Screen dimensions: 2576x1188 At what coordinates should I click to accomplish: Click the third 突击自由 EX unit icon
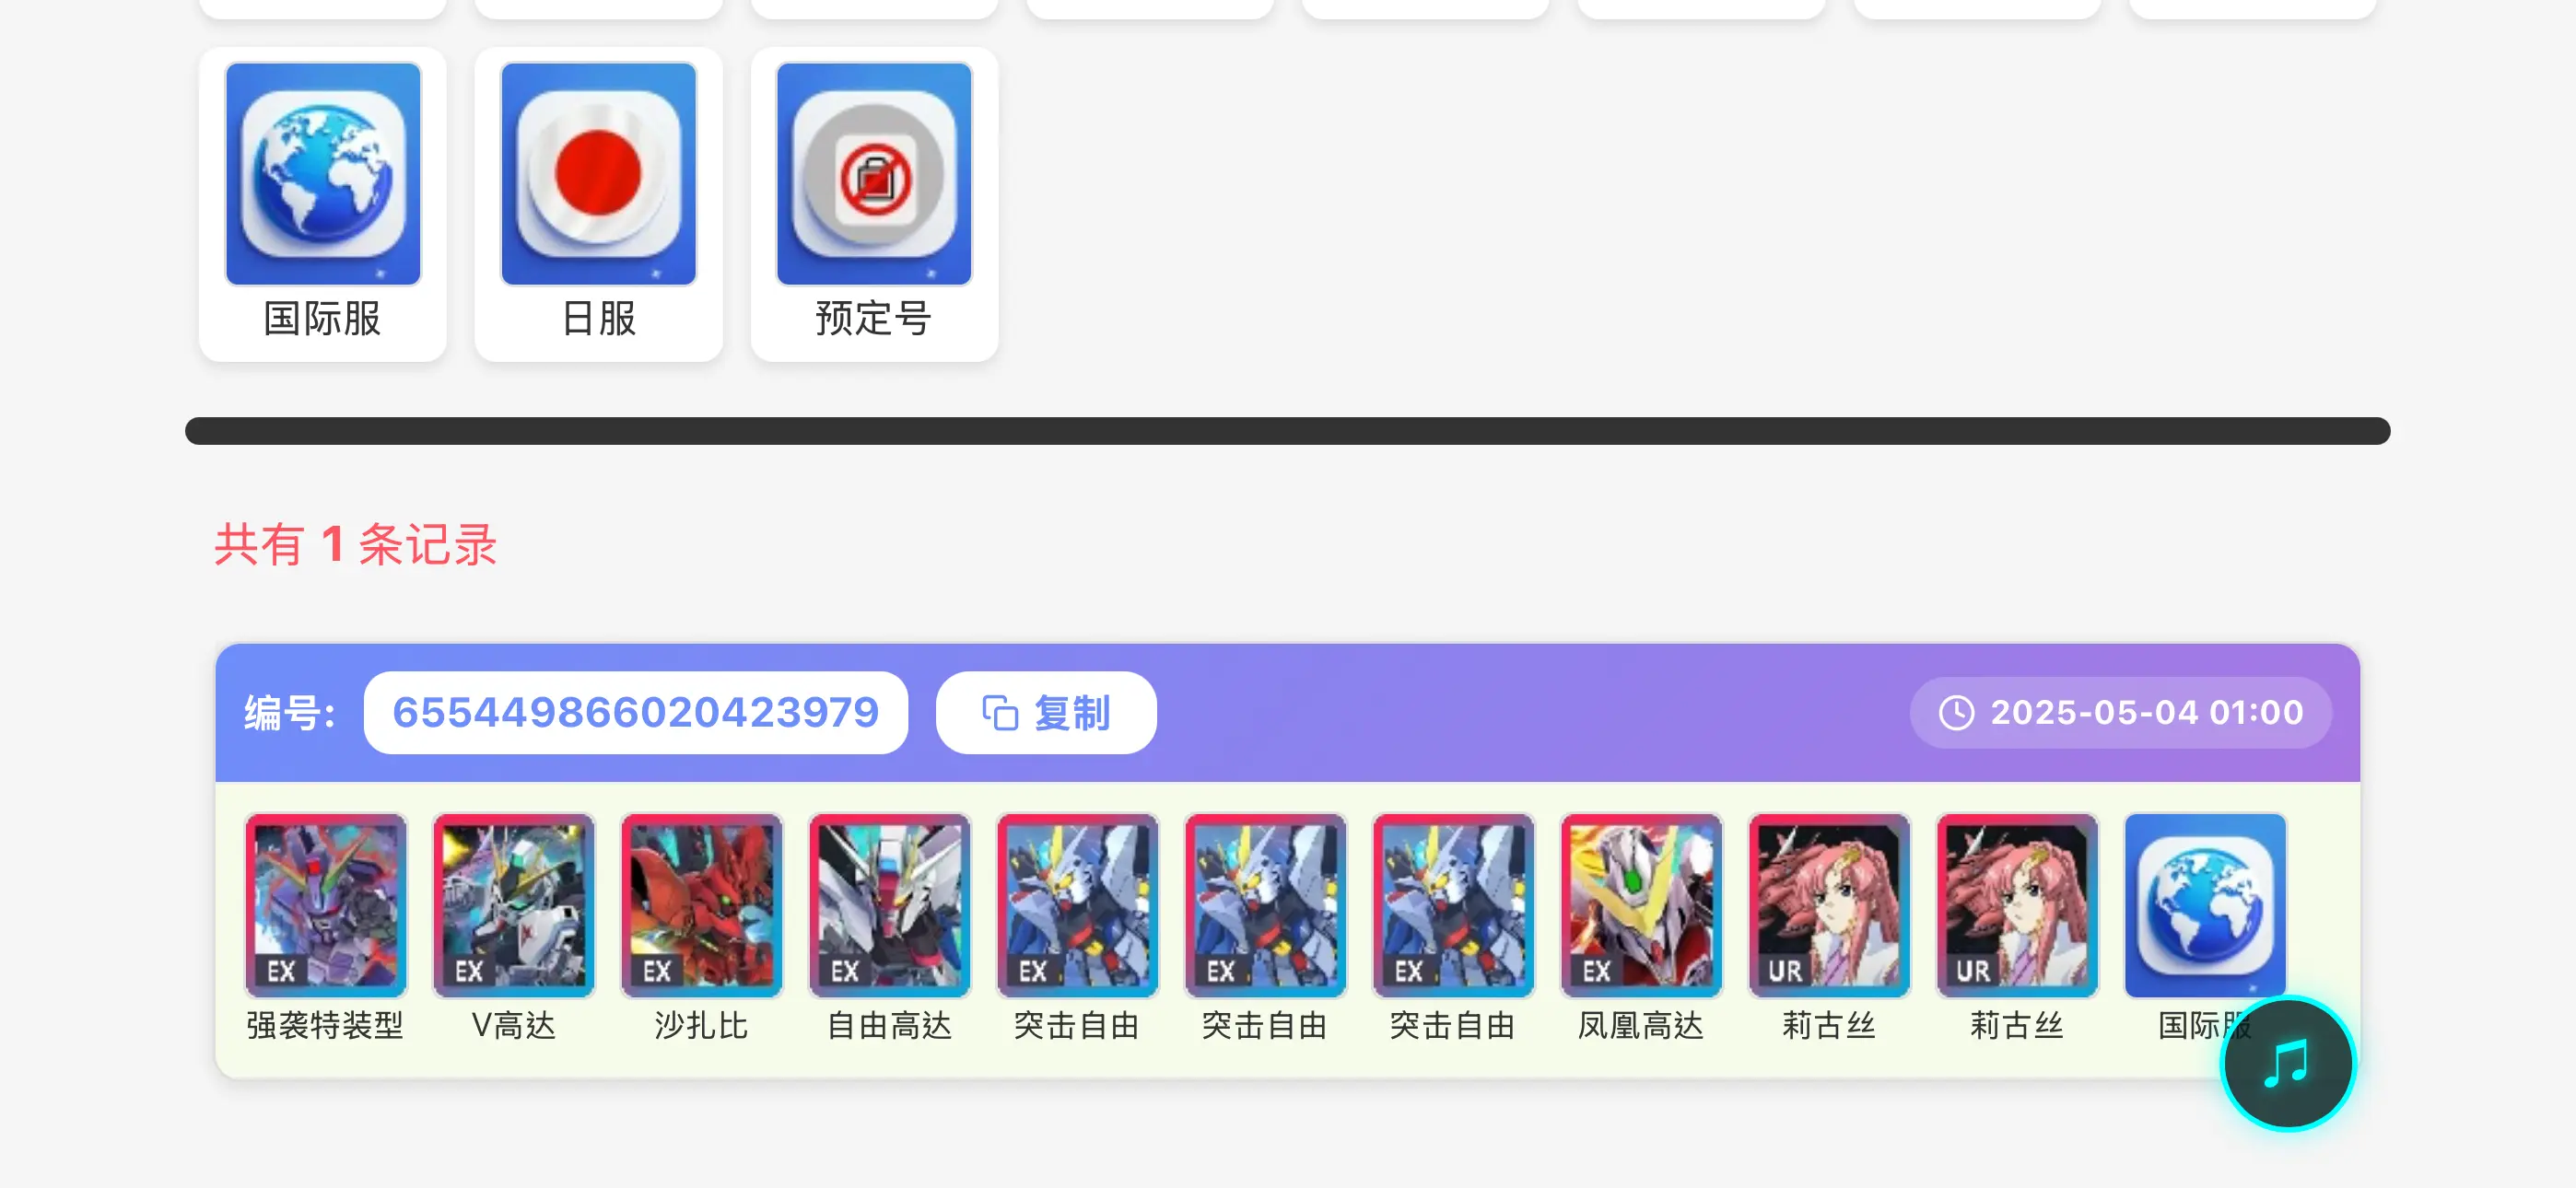click(1454, 905)
